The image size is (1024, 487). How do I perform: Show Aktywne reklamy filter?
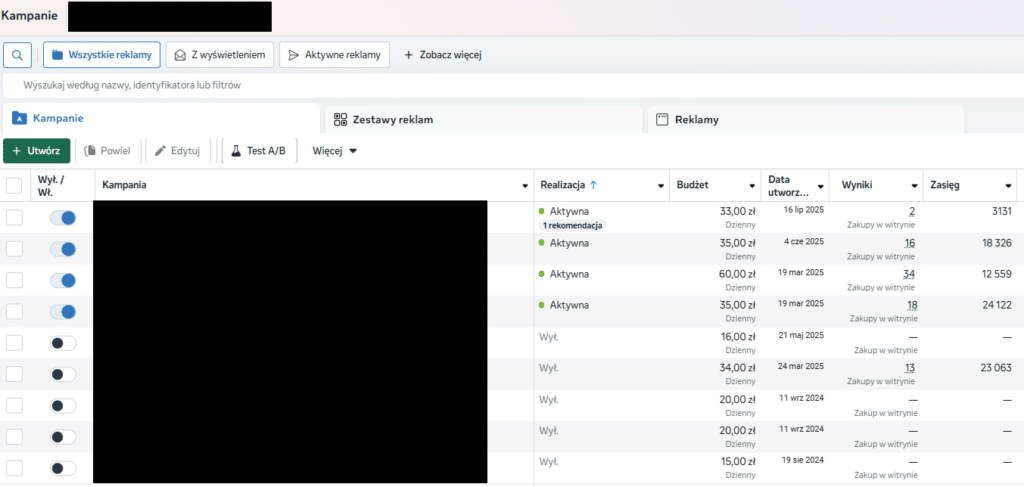click(x=334, y=55)
